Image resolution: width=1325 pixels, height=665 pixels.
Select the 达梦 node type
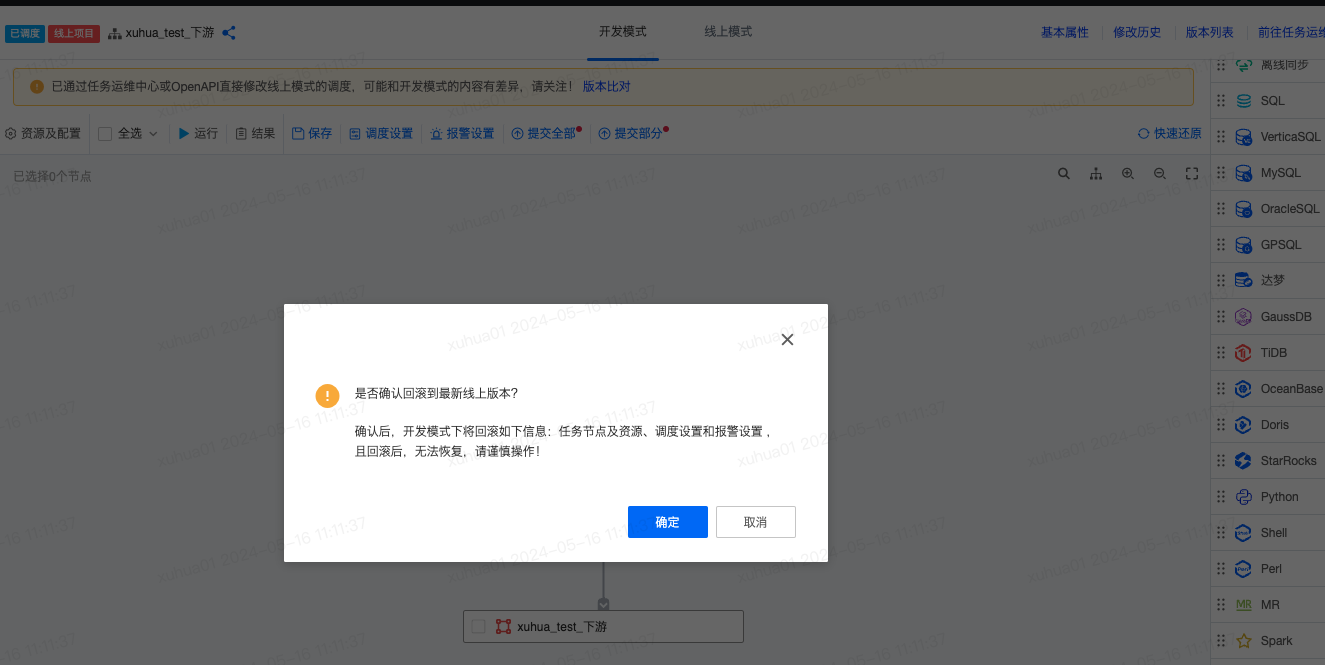(x=1268, y=281)
